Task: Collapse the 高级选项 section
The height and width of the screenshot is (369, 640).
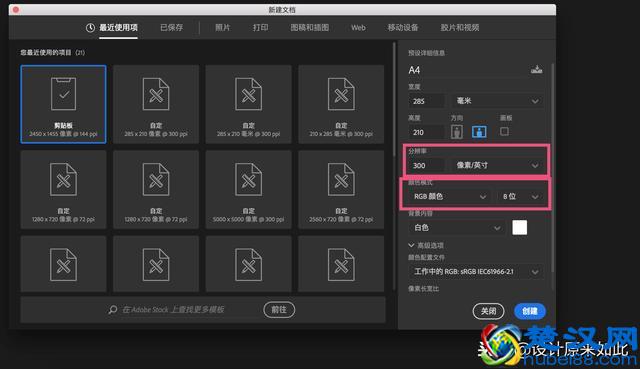Action: [426, 245]
